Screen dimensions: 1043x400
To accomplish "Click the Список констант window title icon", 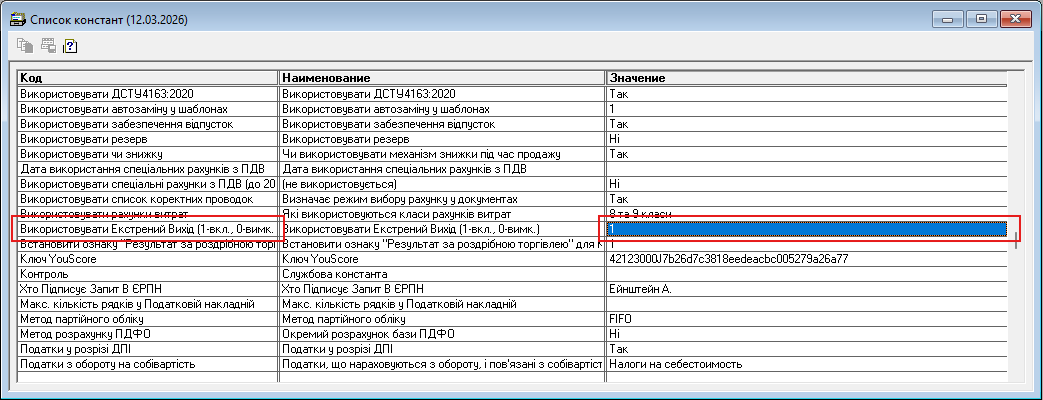I will coord(17,19).
